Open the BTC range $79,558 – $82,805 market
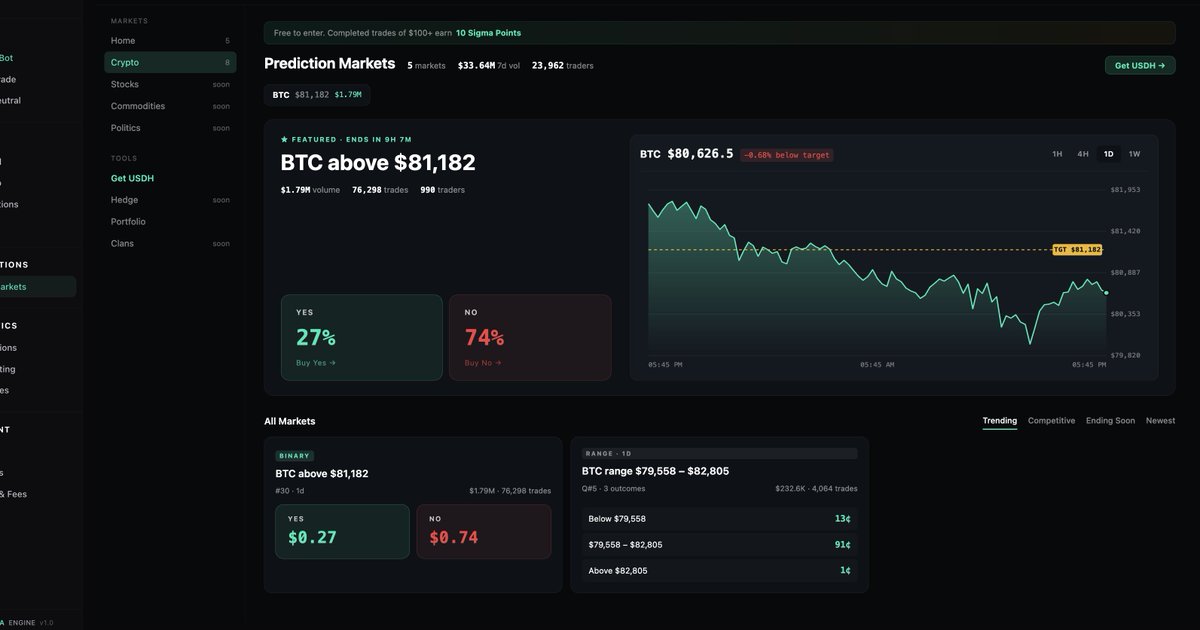1200x630 pixels. click(655, 471)
